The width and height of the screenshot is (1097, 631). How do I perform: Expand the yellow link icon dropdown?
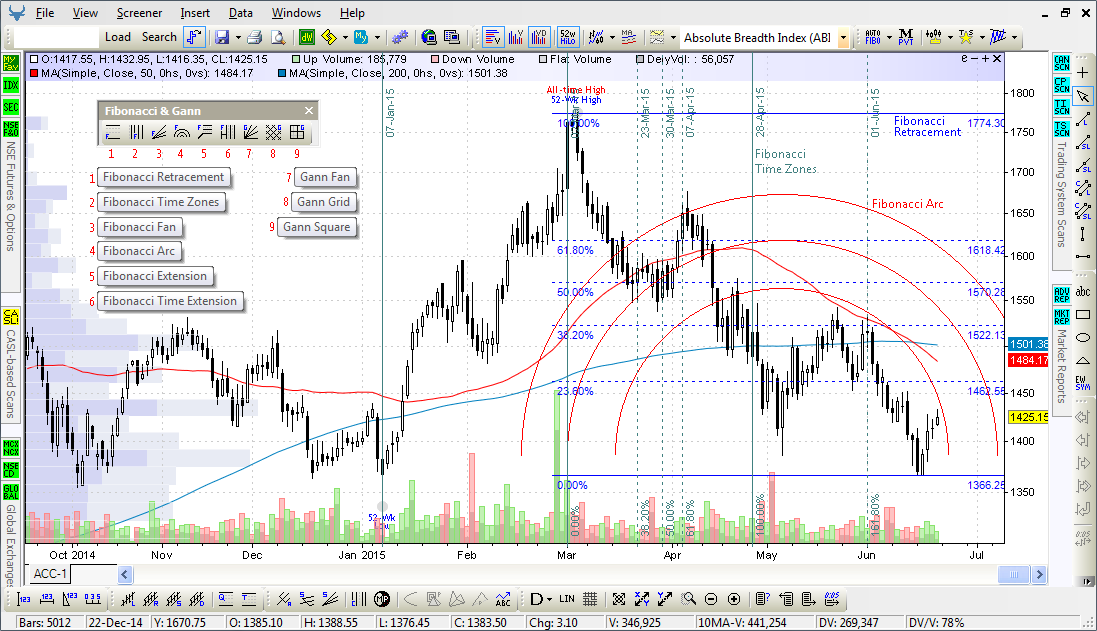pyautogui.click(x=345, y=38)
